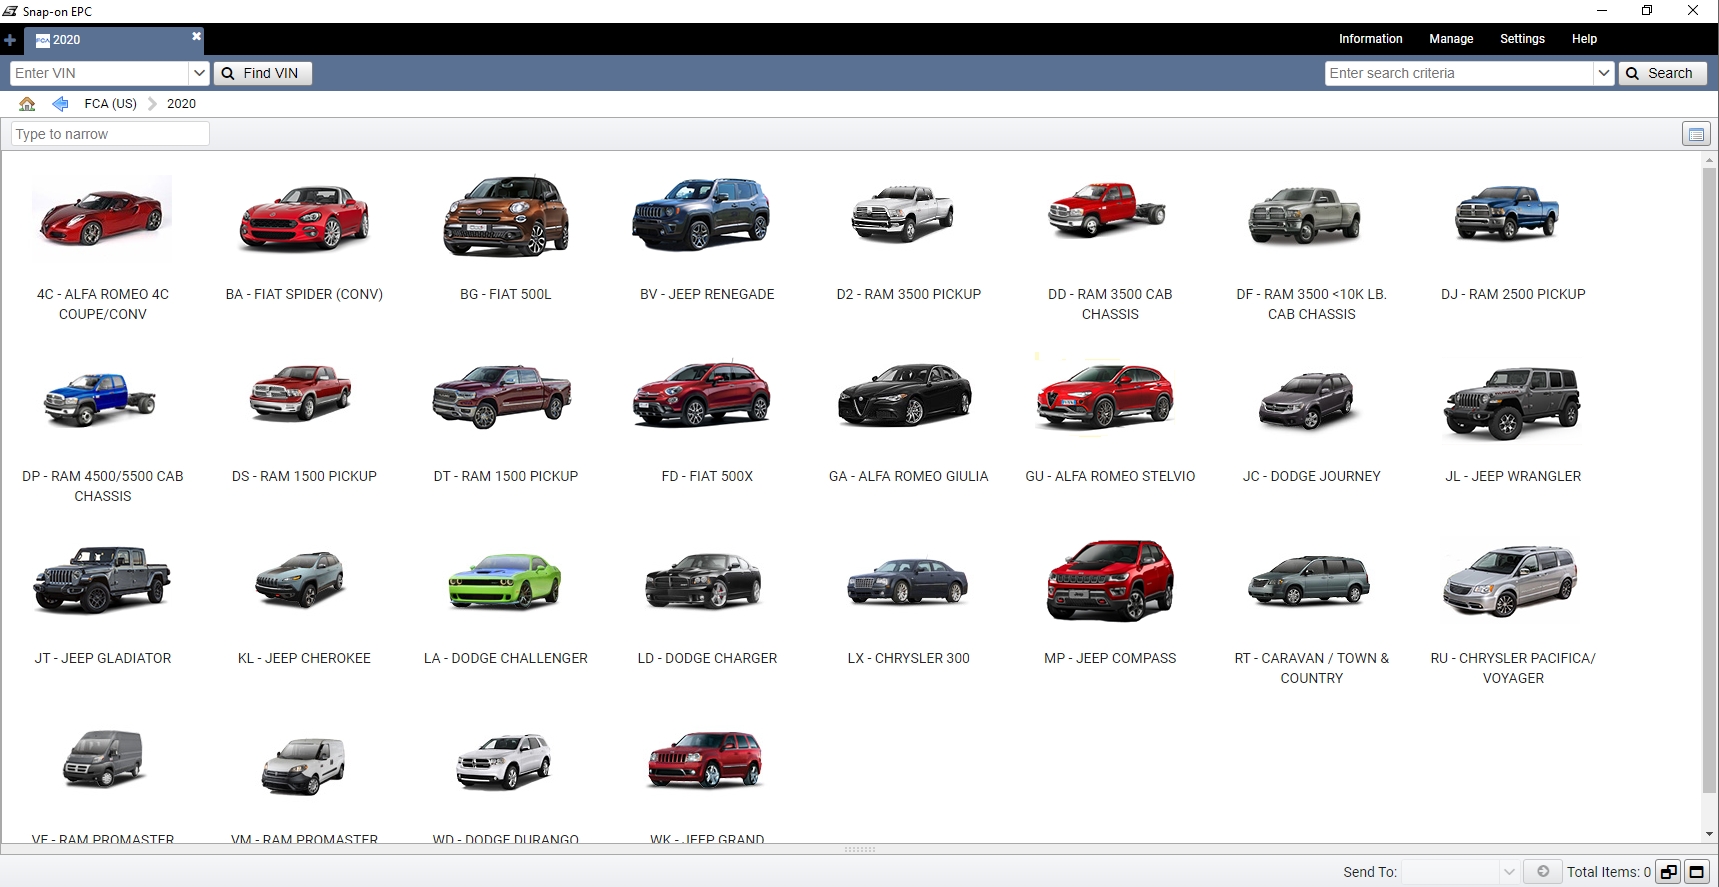This screenshot has height=887, width=1719.
Task: Click the "GA - ALFA ROMEO GIULIA" label
Action: [x=908, y=476]
